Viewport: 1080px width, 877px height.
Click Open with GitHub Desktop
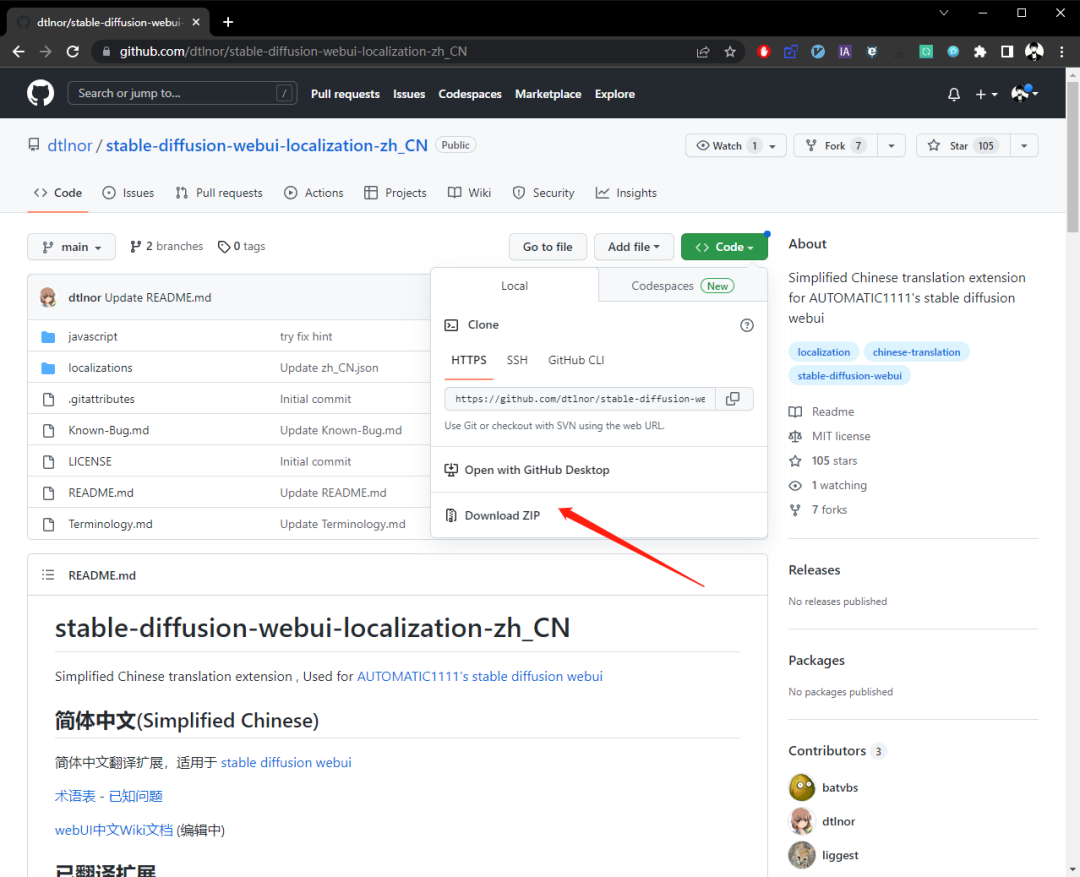537,470
